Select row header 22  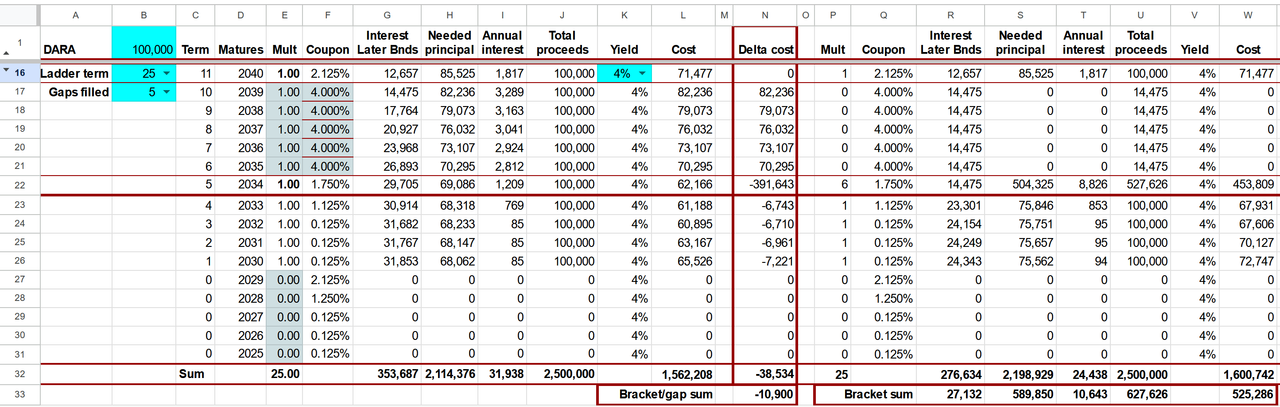[20, 185]
